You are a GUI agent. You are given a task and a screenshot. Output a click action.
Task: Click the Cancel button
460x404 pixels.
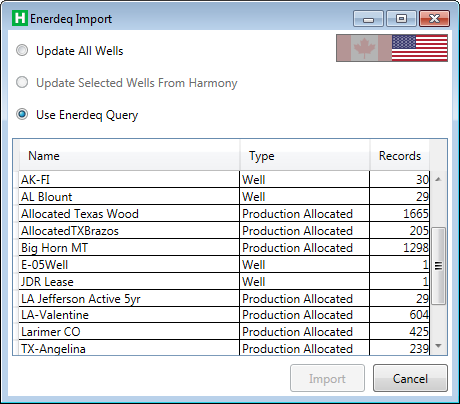click(x=410, y=378)
